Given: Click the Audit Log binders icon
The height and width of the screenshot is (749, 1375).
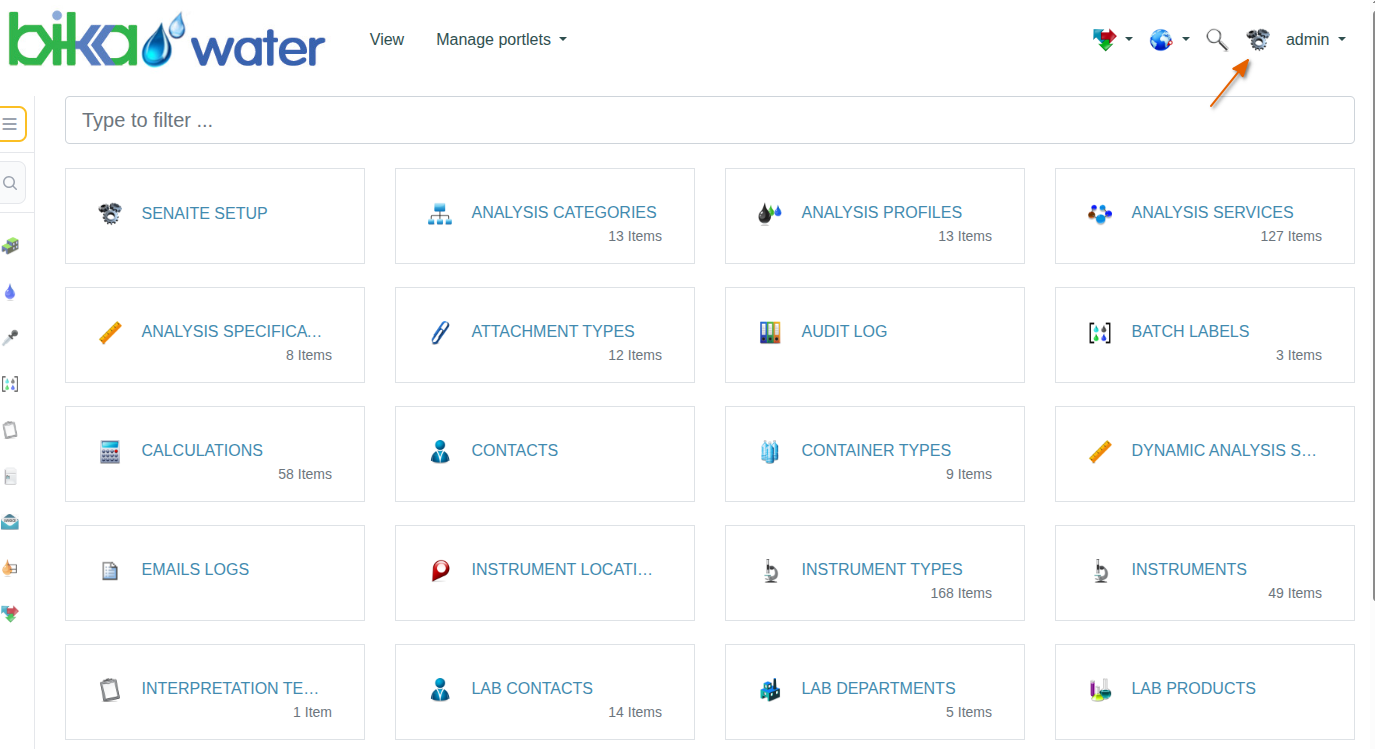Looking at the screenshot, I should point(769,332).
